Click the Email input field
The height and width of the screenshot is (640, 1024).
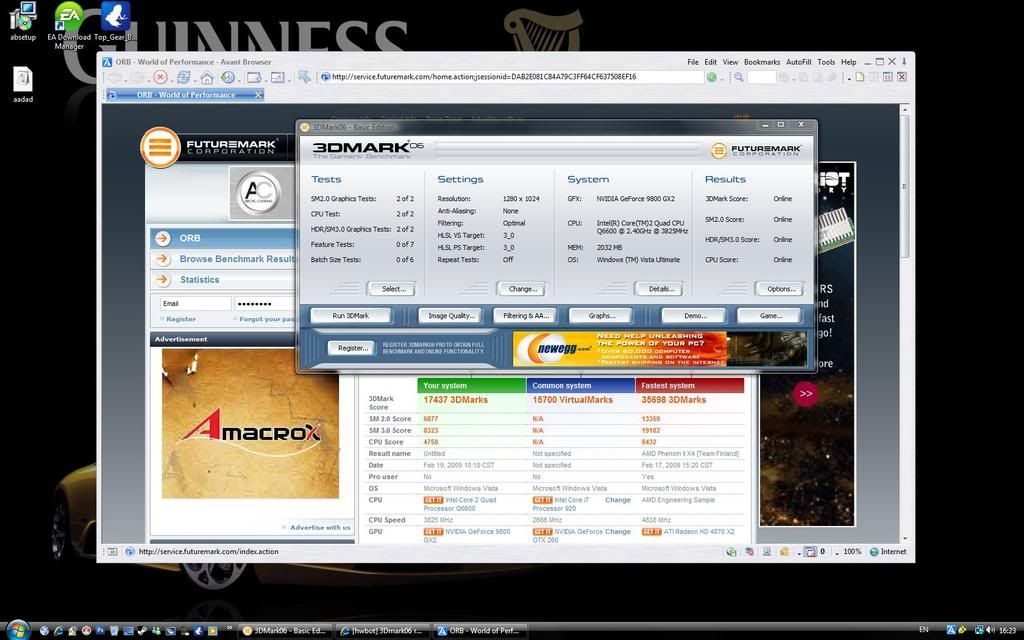point(195,303)
